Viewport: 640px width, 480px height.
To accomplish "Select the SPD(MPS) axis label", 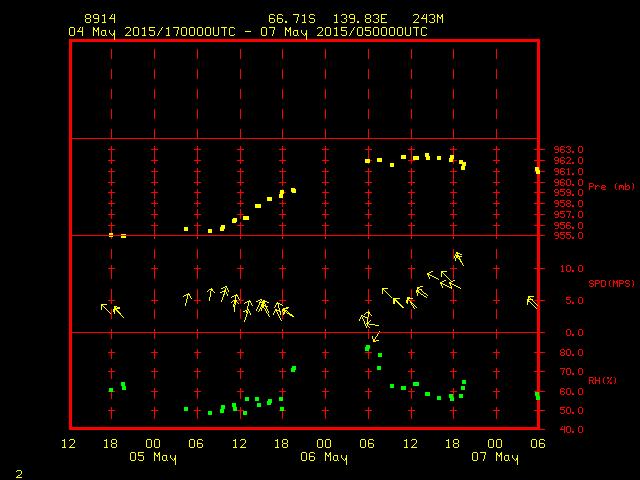I will (x=612, y=283).
